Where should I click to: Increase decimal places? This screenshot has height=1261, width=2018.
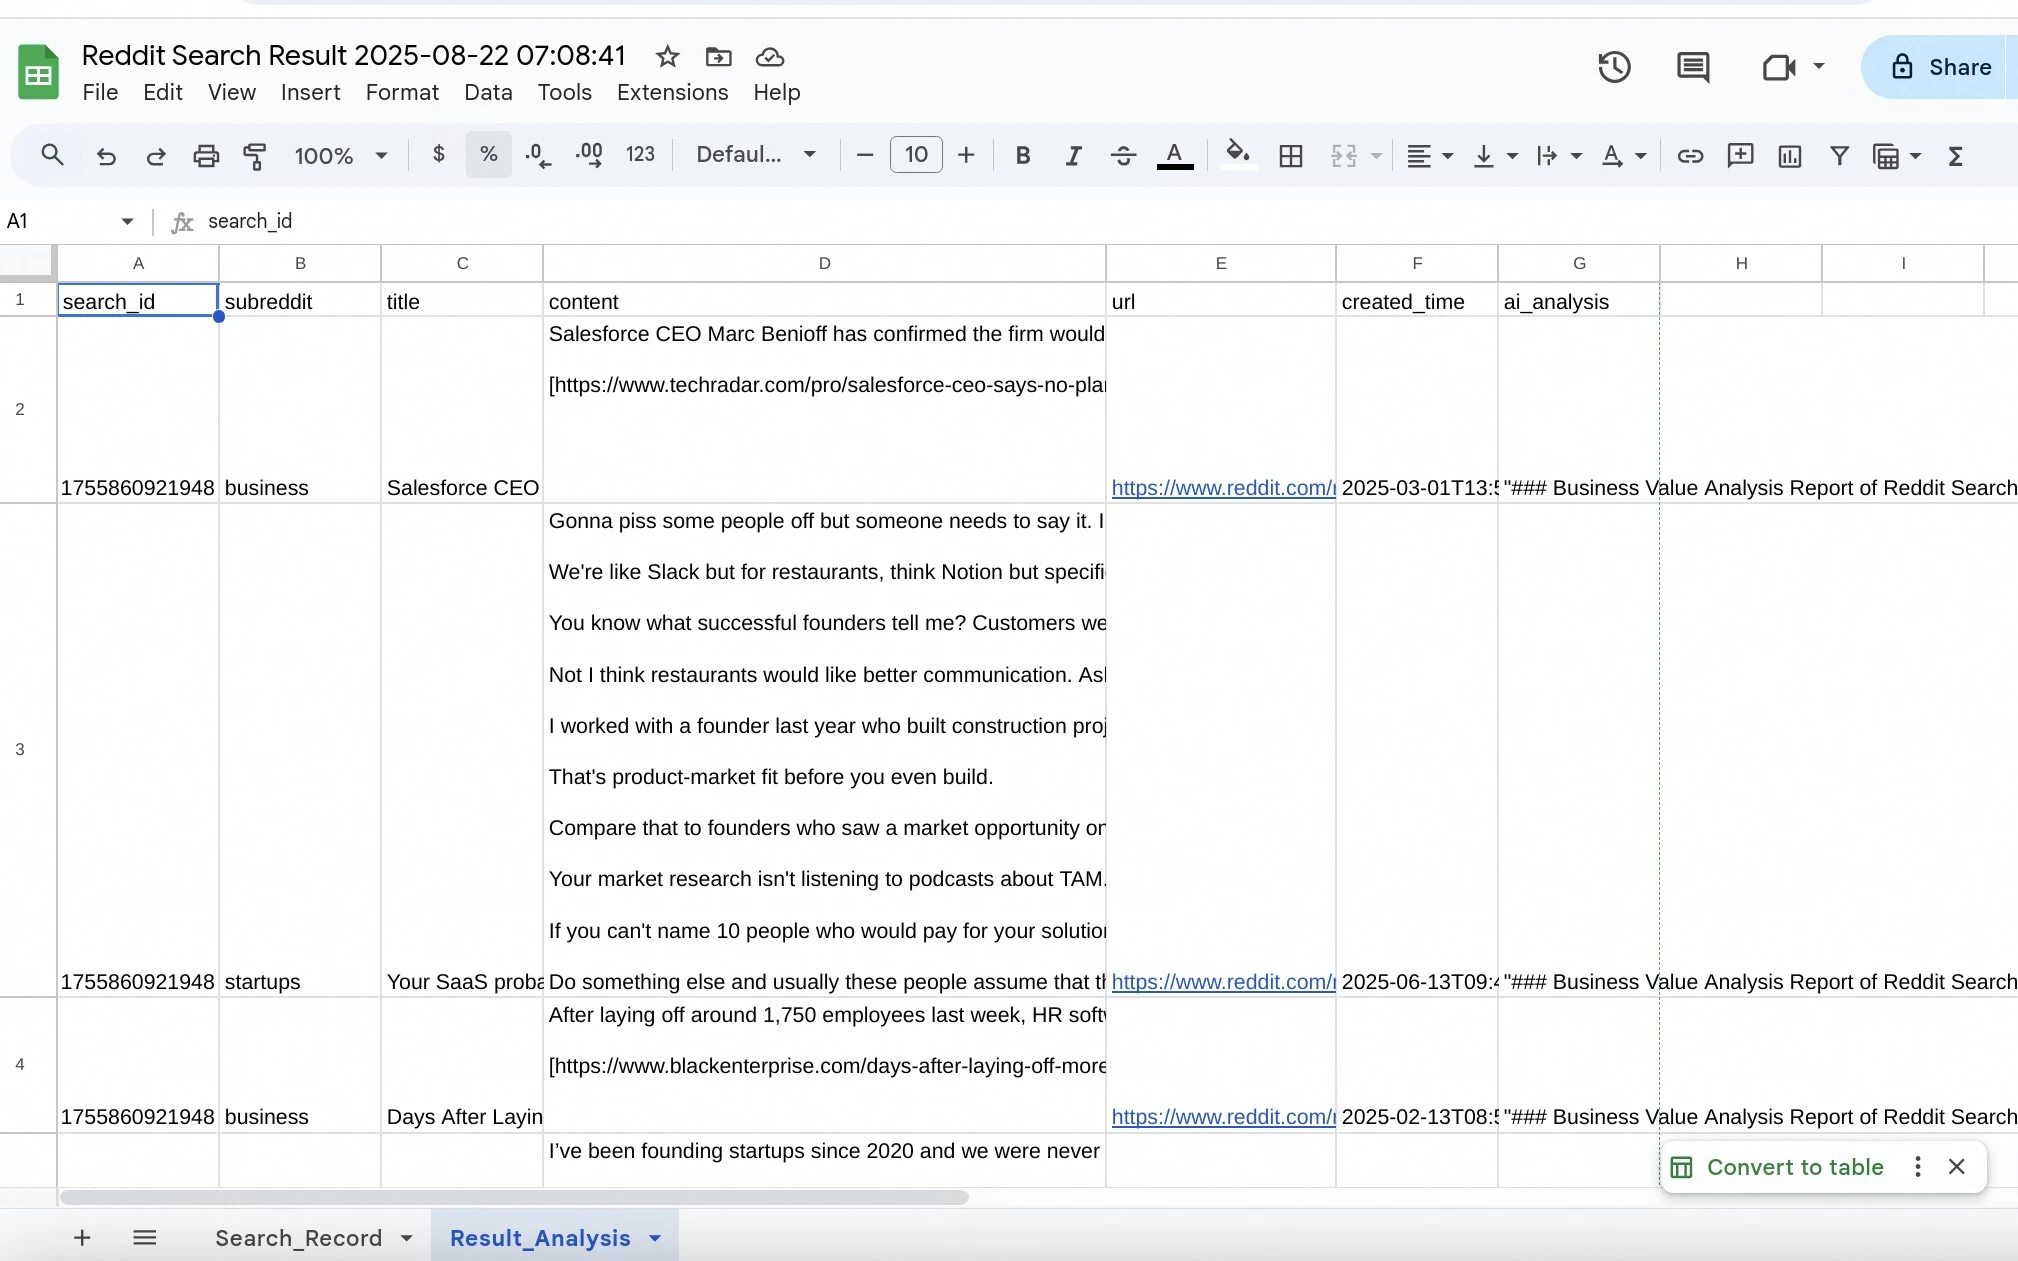(589, 155)
